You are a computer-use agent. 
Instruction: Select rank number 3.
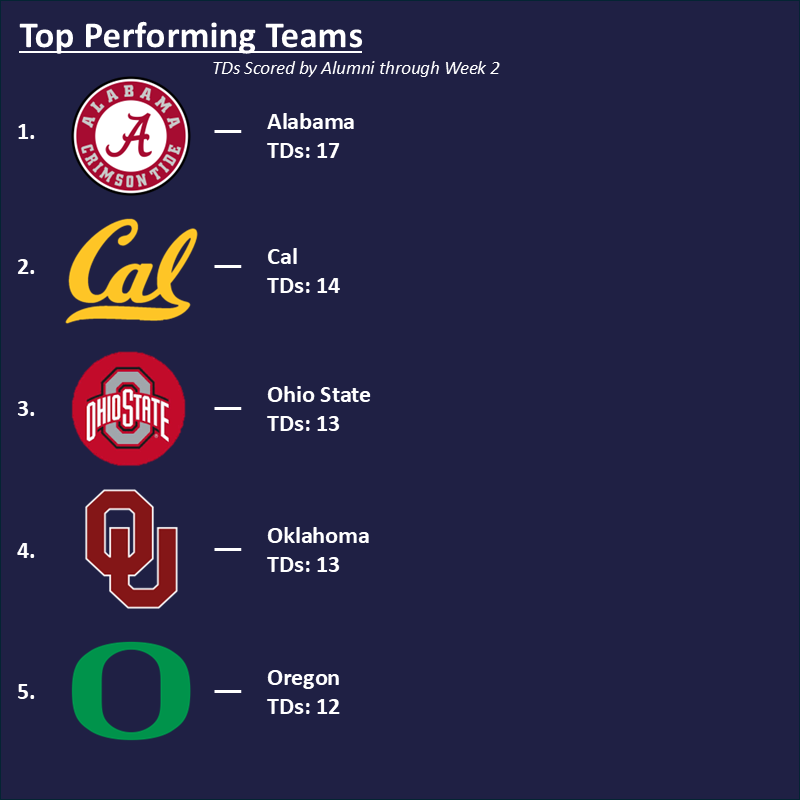(x=26, y=409)
